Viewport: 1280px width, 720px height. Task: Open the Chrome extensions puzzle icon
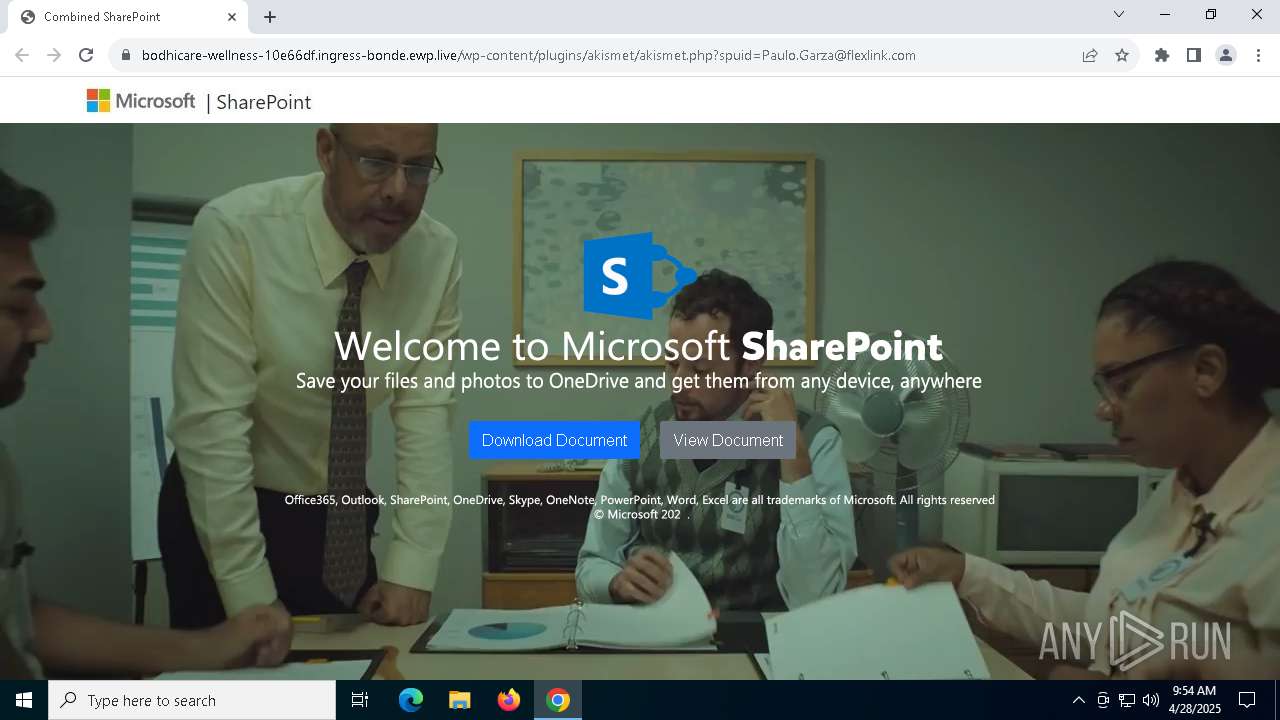click(1162, 55)
